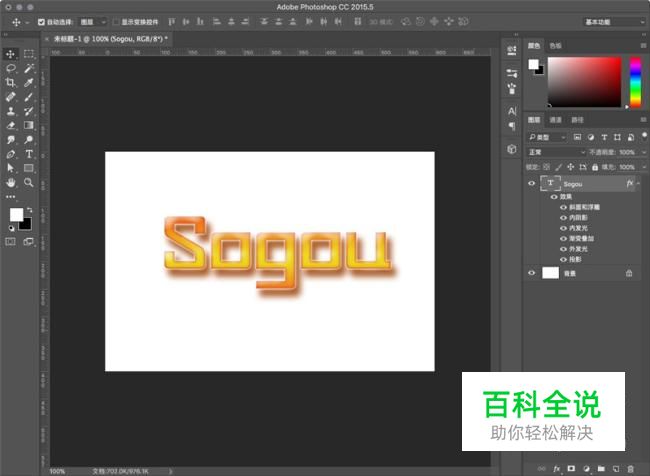This screenshot has width=650, height=476.
Task: Select the Magic Wand tool
Action: pos(29,68)
